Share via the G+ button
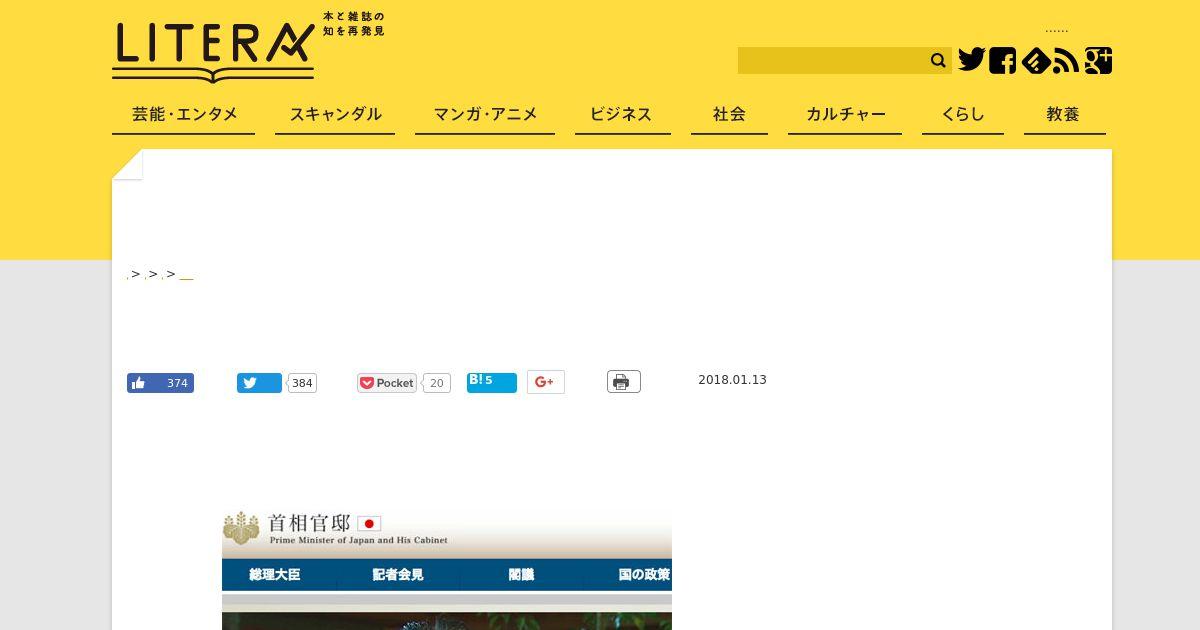The image size is (1200, 630). tap(546, 382)
